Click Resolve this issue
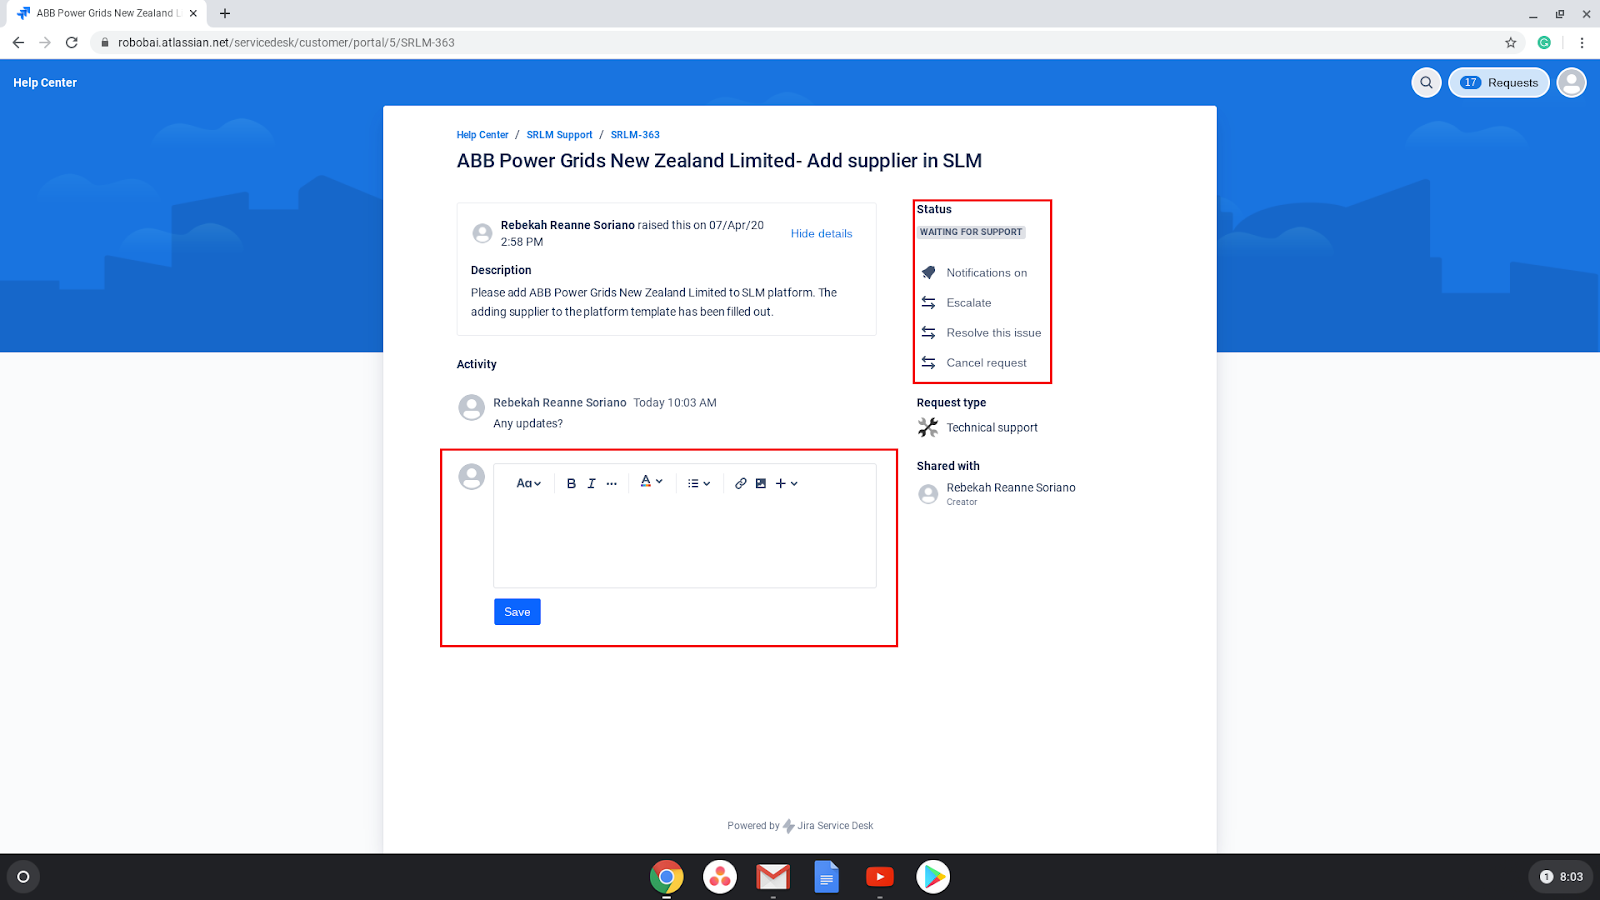This screenshot has width=1600, height=900. (x=993, y=333)
